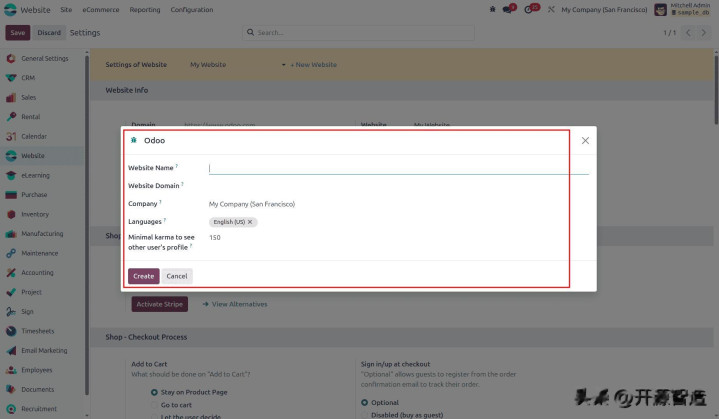Image resolution: width=719 pixels, height=419 pixels.
Task: Select Go to cart option
Action: click(x=154, y=405)
